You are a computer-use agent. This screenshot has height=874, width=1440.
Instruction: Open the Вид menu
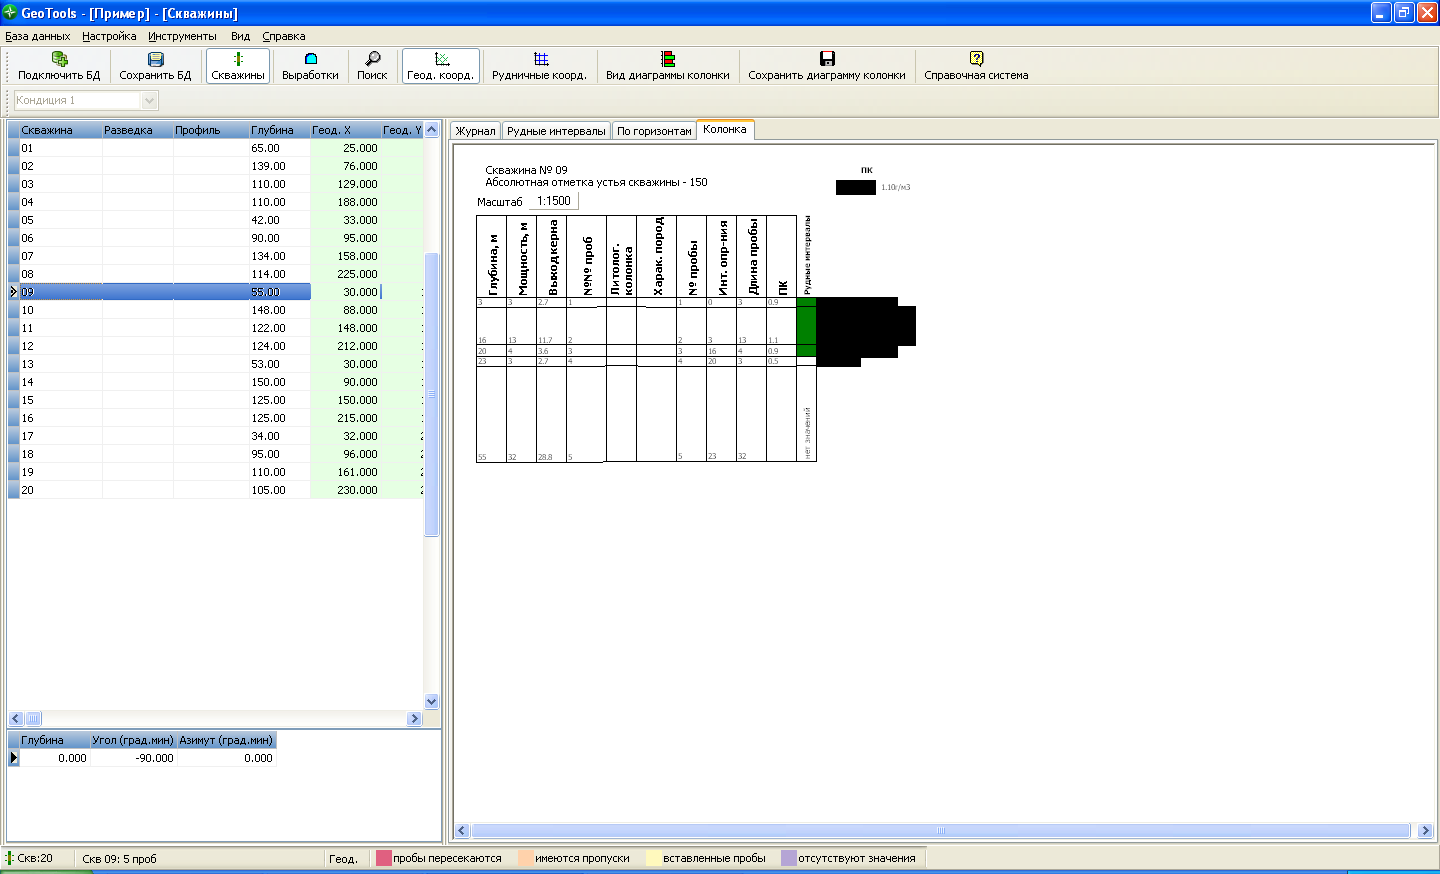[x=240, y=36]
